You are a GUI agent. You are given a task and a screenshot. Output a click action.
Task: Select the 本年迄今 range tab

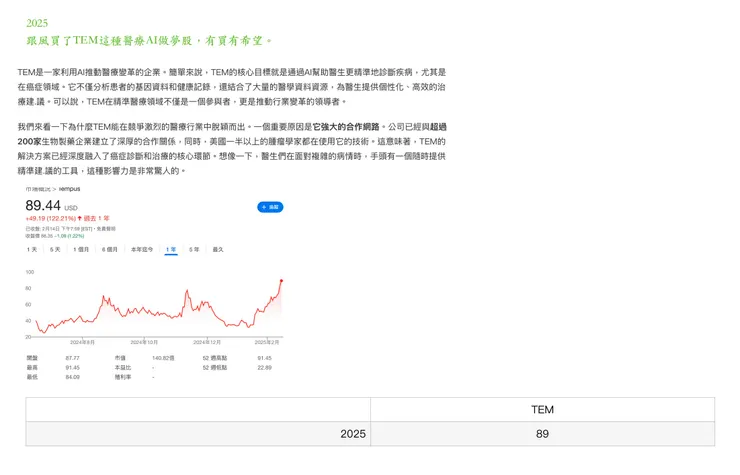(142, 249)
